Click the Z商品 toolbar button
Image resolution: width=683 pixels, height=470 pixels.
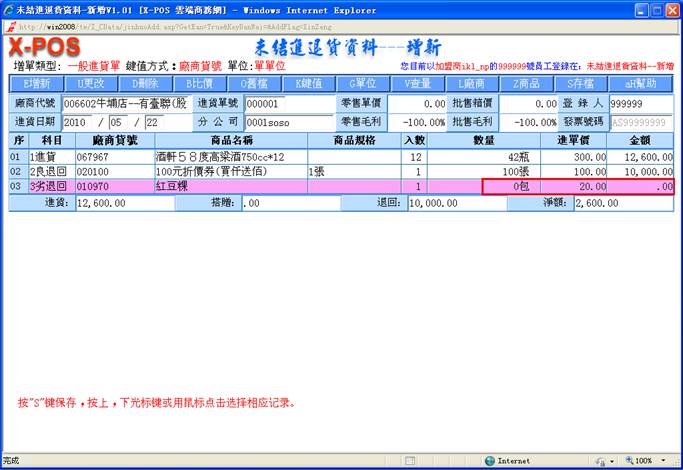(x=526, y=83)
